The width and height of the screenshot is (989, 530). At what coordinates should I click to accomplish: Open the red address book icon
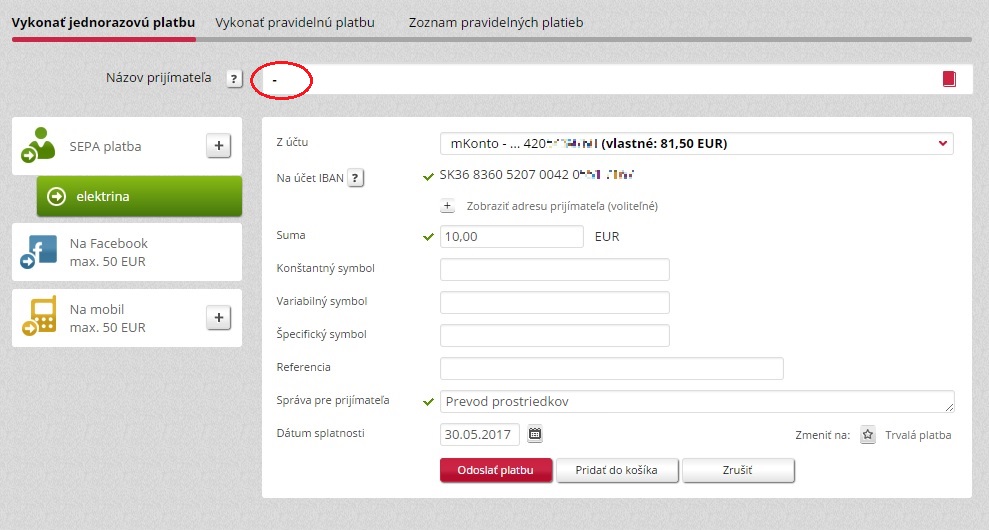point(949,79)
